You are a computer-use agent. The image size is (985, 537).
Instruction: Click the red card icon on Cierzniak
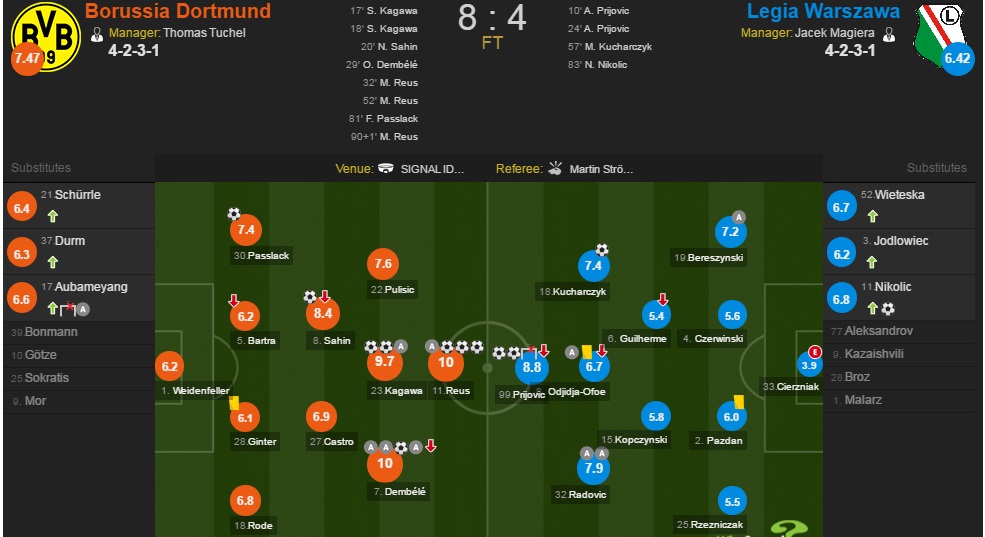815,352
